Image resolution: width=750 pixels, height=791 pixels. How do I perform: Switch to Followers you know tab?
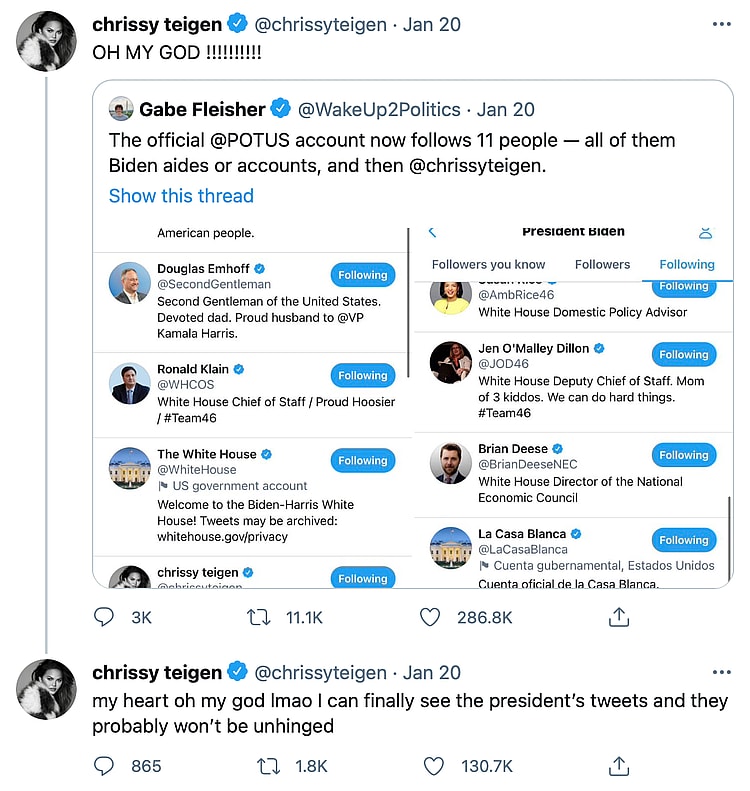coord(488,264)
